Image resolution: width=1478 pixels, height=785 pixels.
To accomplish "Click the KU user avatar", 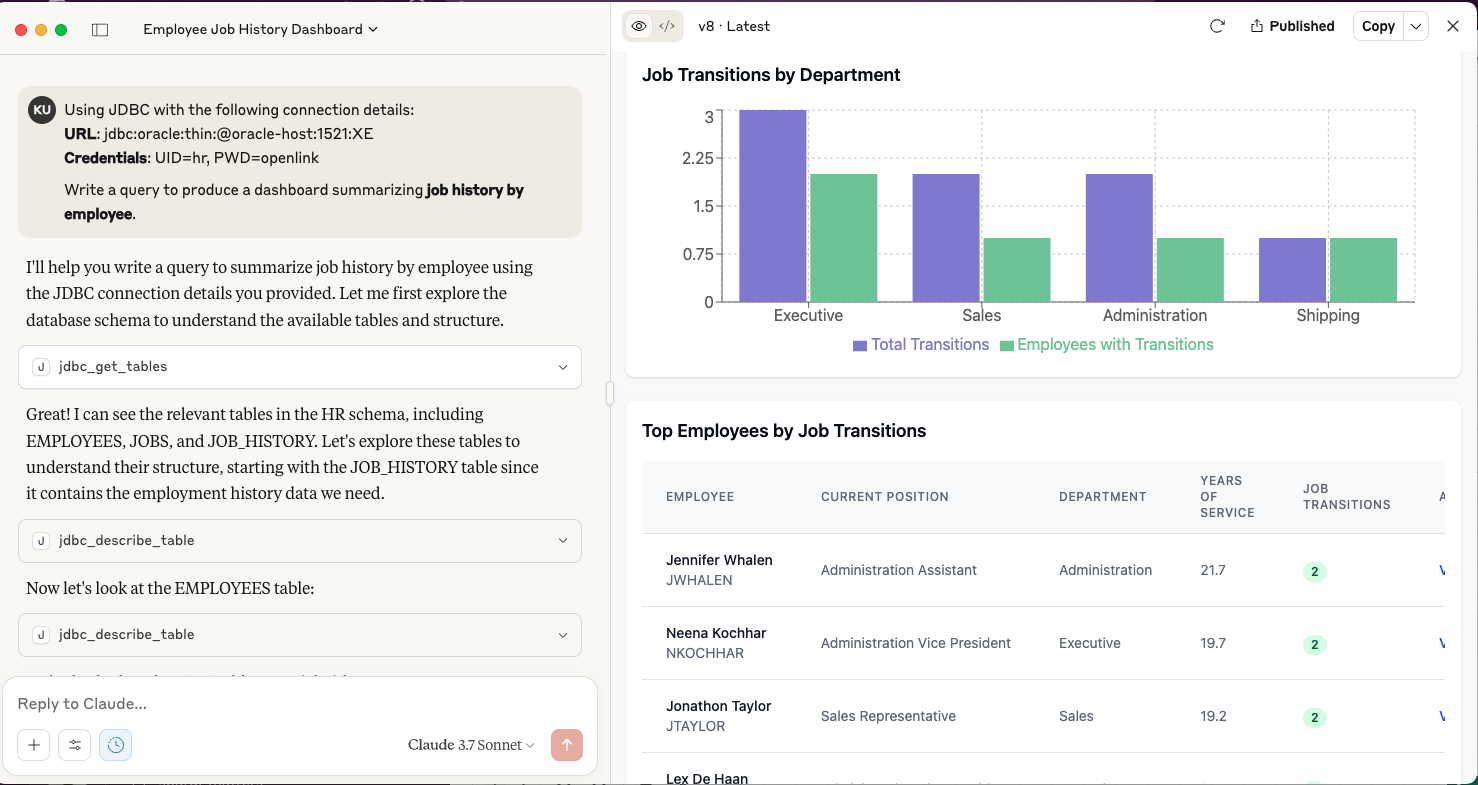I will coord(42,110).
